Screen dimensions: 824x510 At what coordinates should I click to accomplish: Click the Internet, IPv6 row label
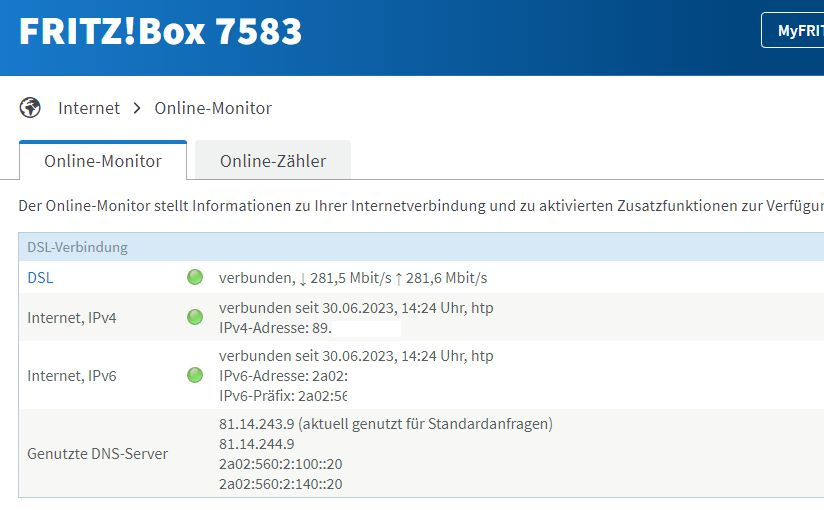(x=71, y=375)
